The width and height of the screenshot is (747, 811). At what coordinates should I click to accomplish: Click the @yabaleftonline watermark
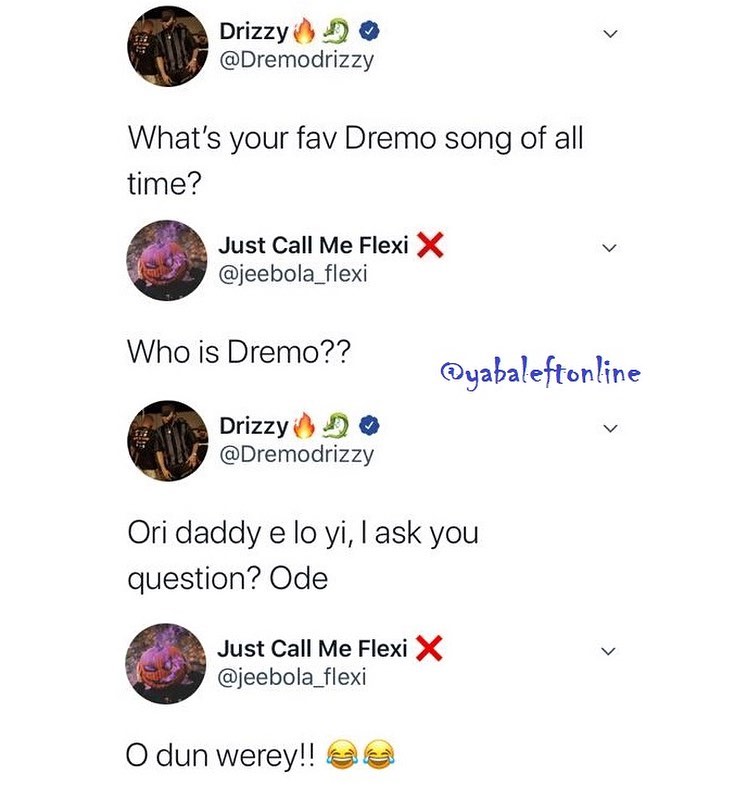point(540,373)
